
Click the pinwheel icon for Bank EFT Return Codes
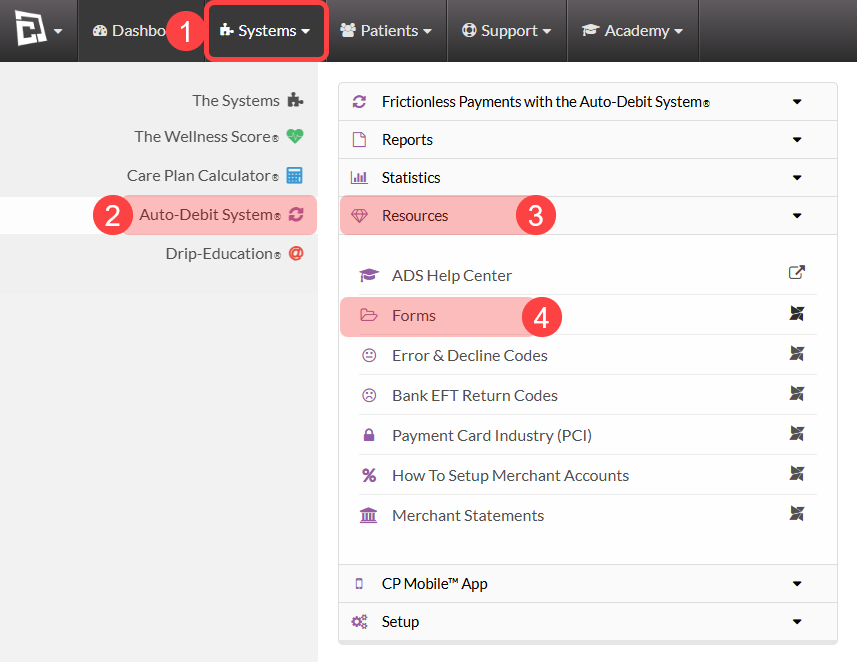796,393
